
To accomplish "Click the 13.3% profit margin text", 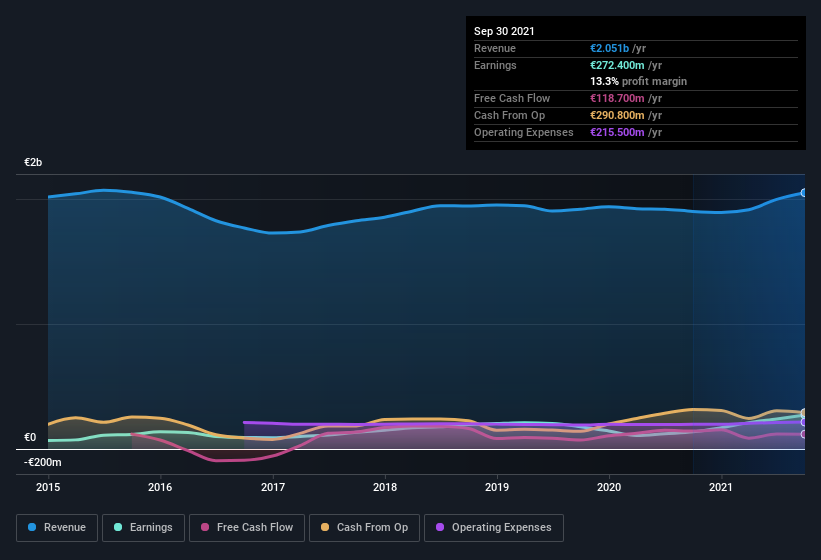I will (x=638, y=82).
